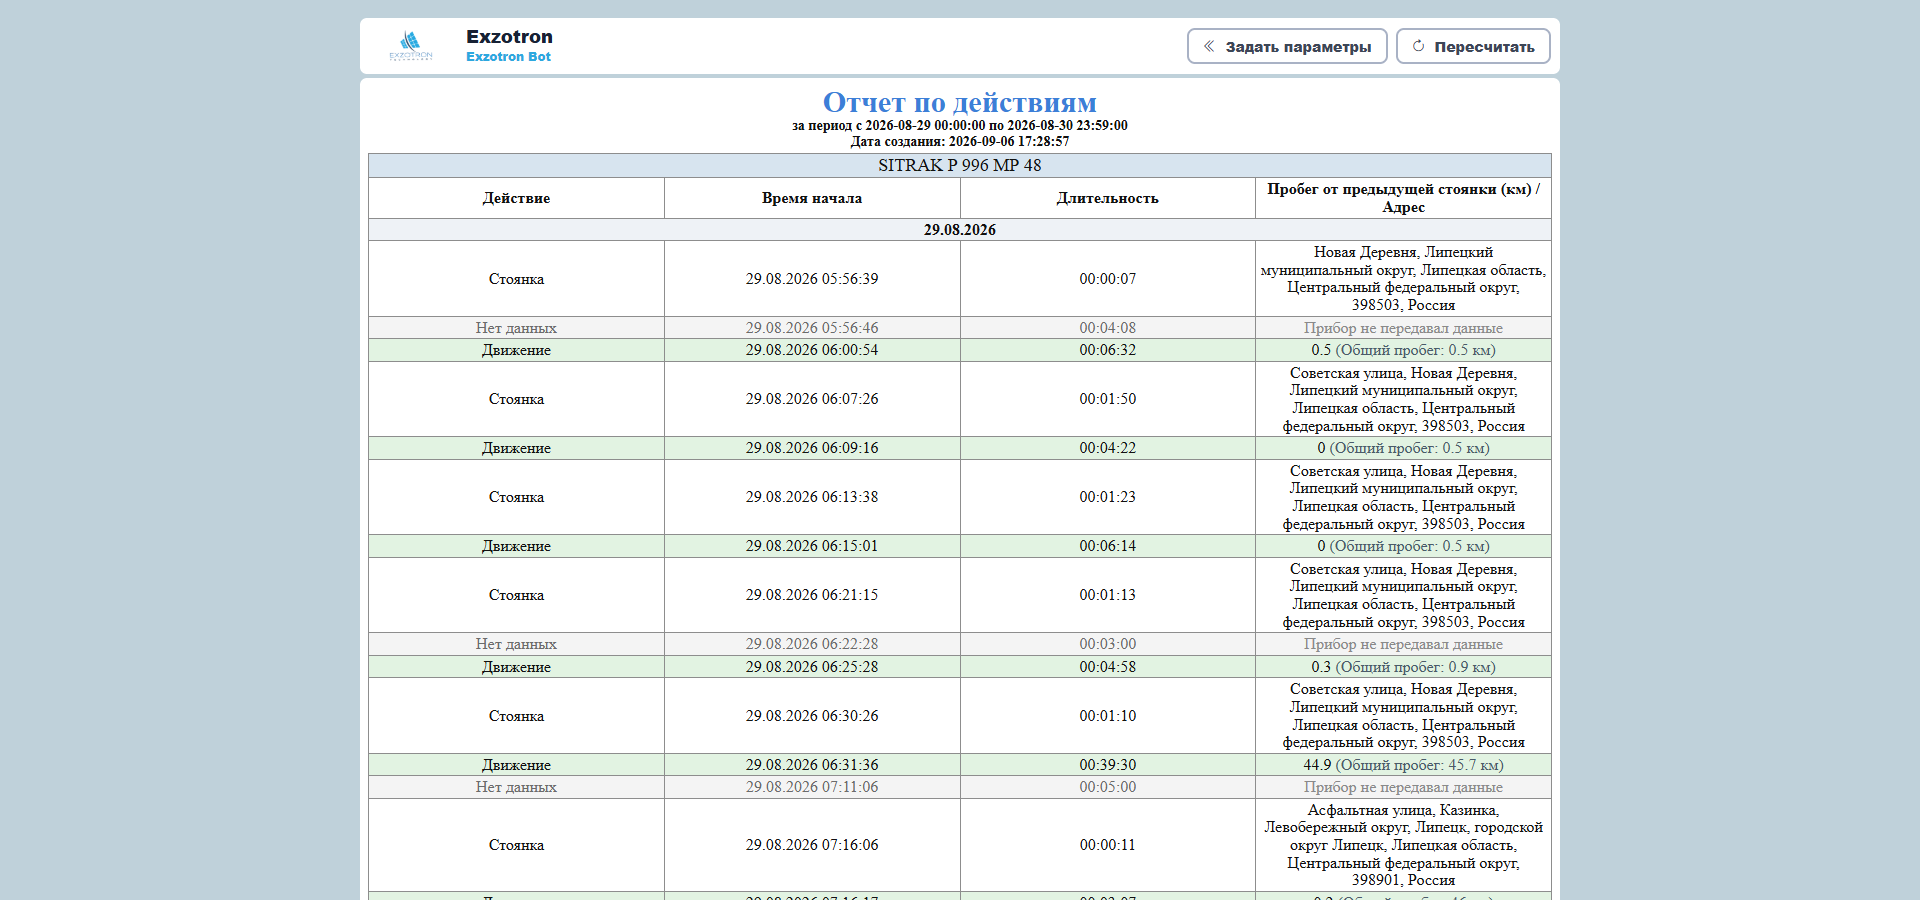1920x900 pixels.
Task: Select Стоянка time 29.08.2026 06:07:26
Action: 812,399
